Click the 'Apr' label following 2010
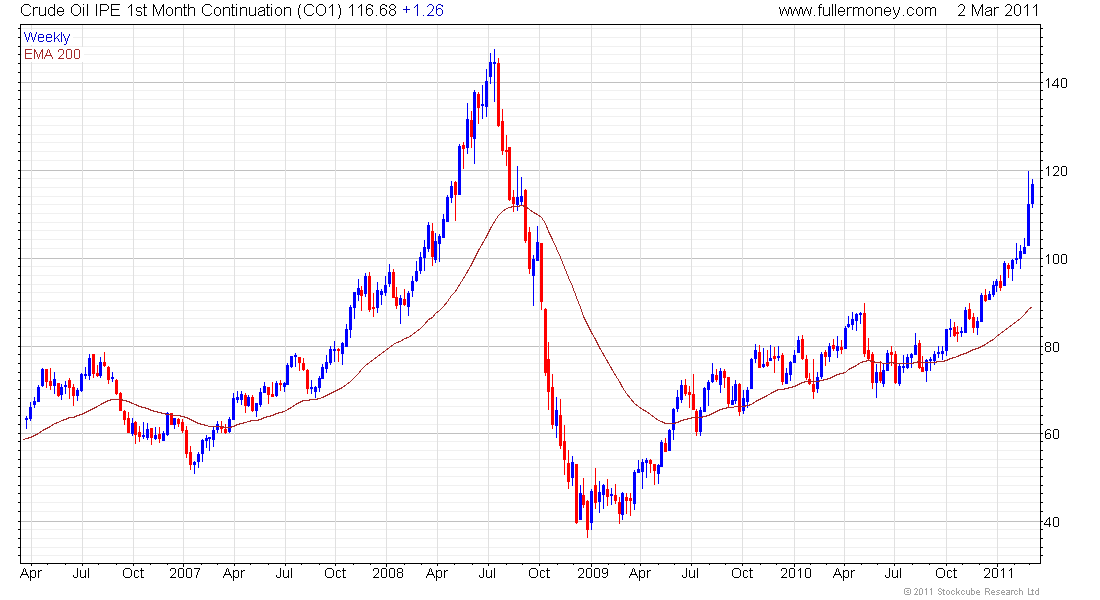The width and height of the screenshot is (1100, 600). coord(844,573)
